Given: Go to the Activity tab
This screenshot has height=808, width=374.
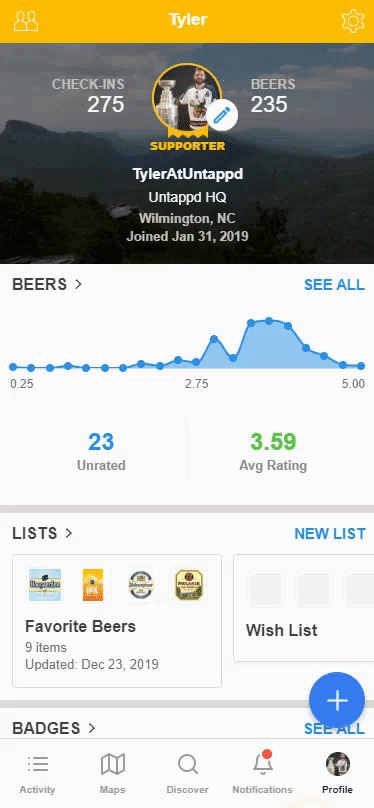Looking at the screenshot, I should coord(38,773).
